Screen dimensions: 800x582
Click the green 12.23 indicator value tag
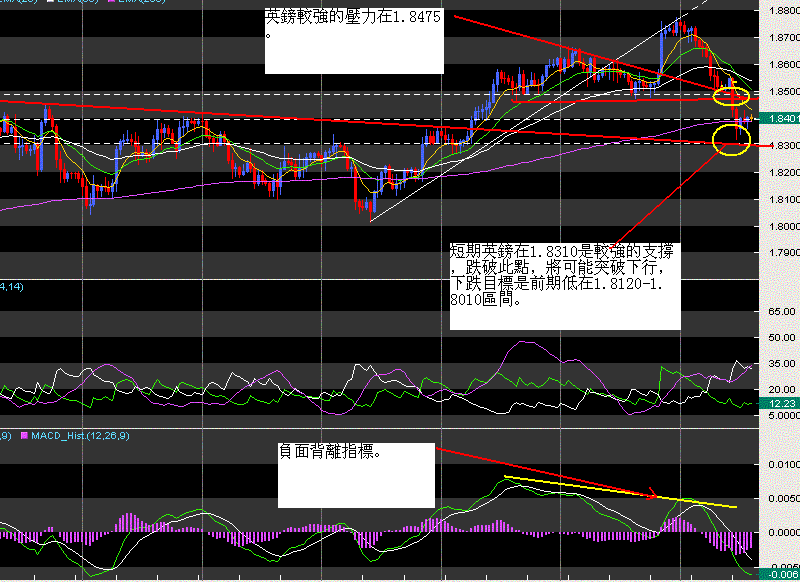pos(780,403)
